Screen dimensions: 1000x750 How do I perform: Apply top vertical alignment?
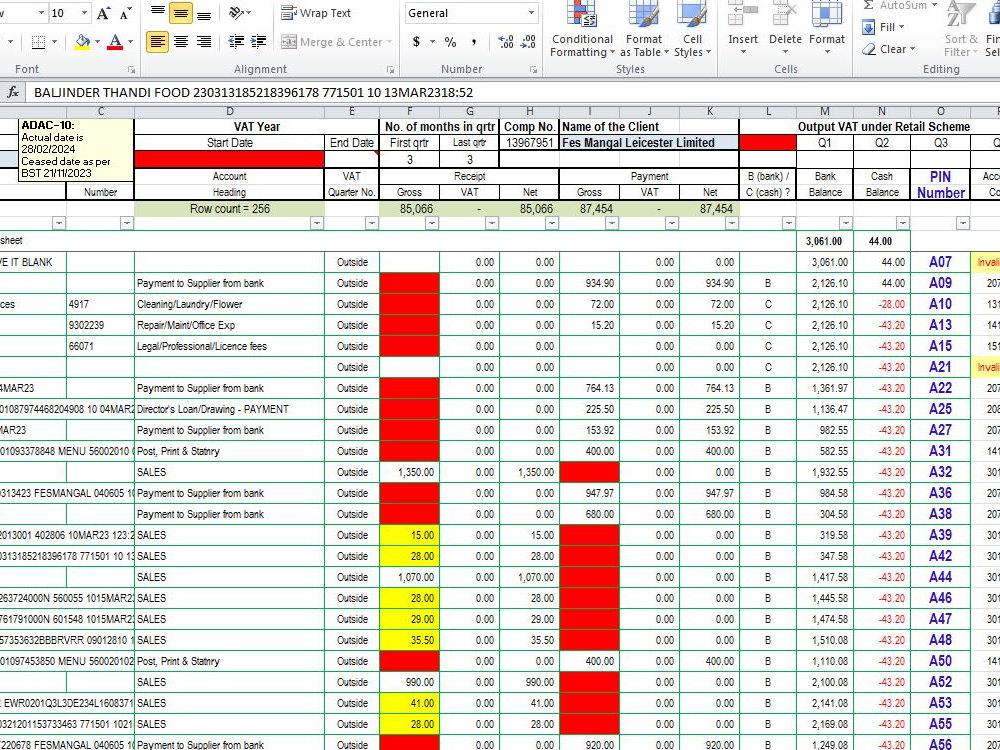click(158, 13)
